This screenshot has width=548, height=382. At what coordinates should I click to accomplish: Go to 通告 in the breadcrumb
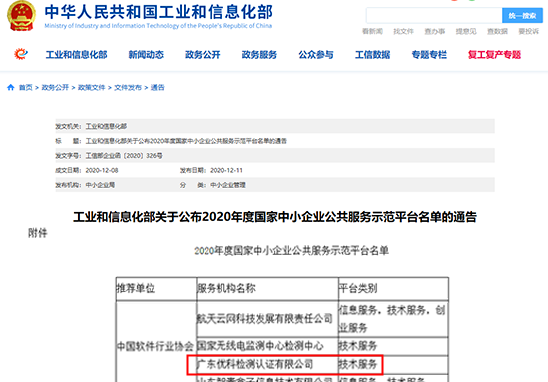pyautogui.click(x=158, y=87)
